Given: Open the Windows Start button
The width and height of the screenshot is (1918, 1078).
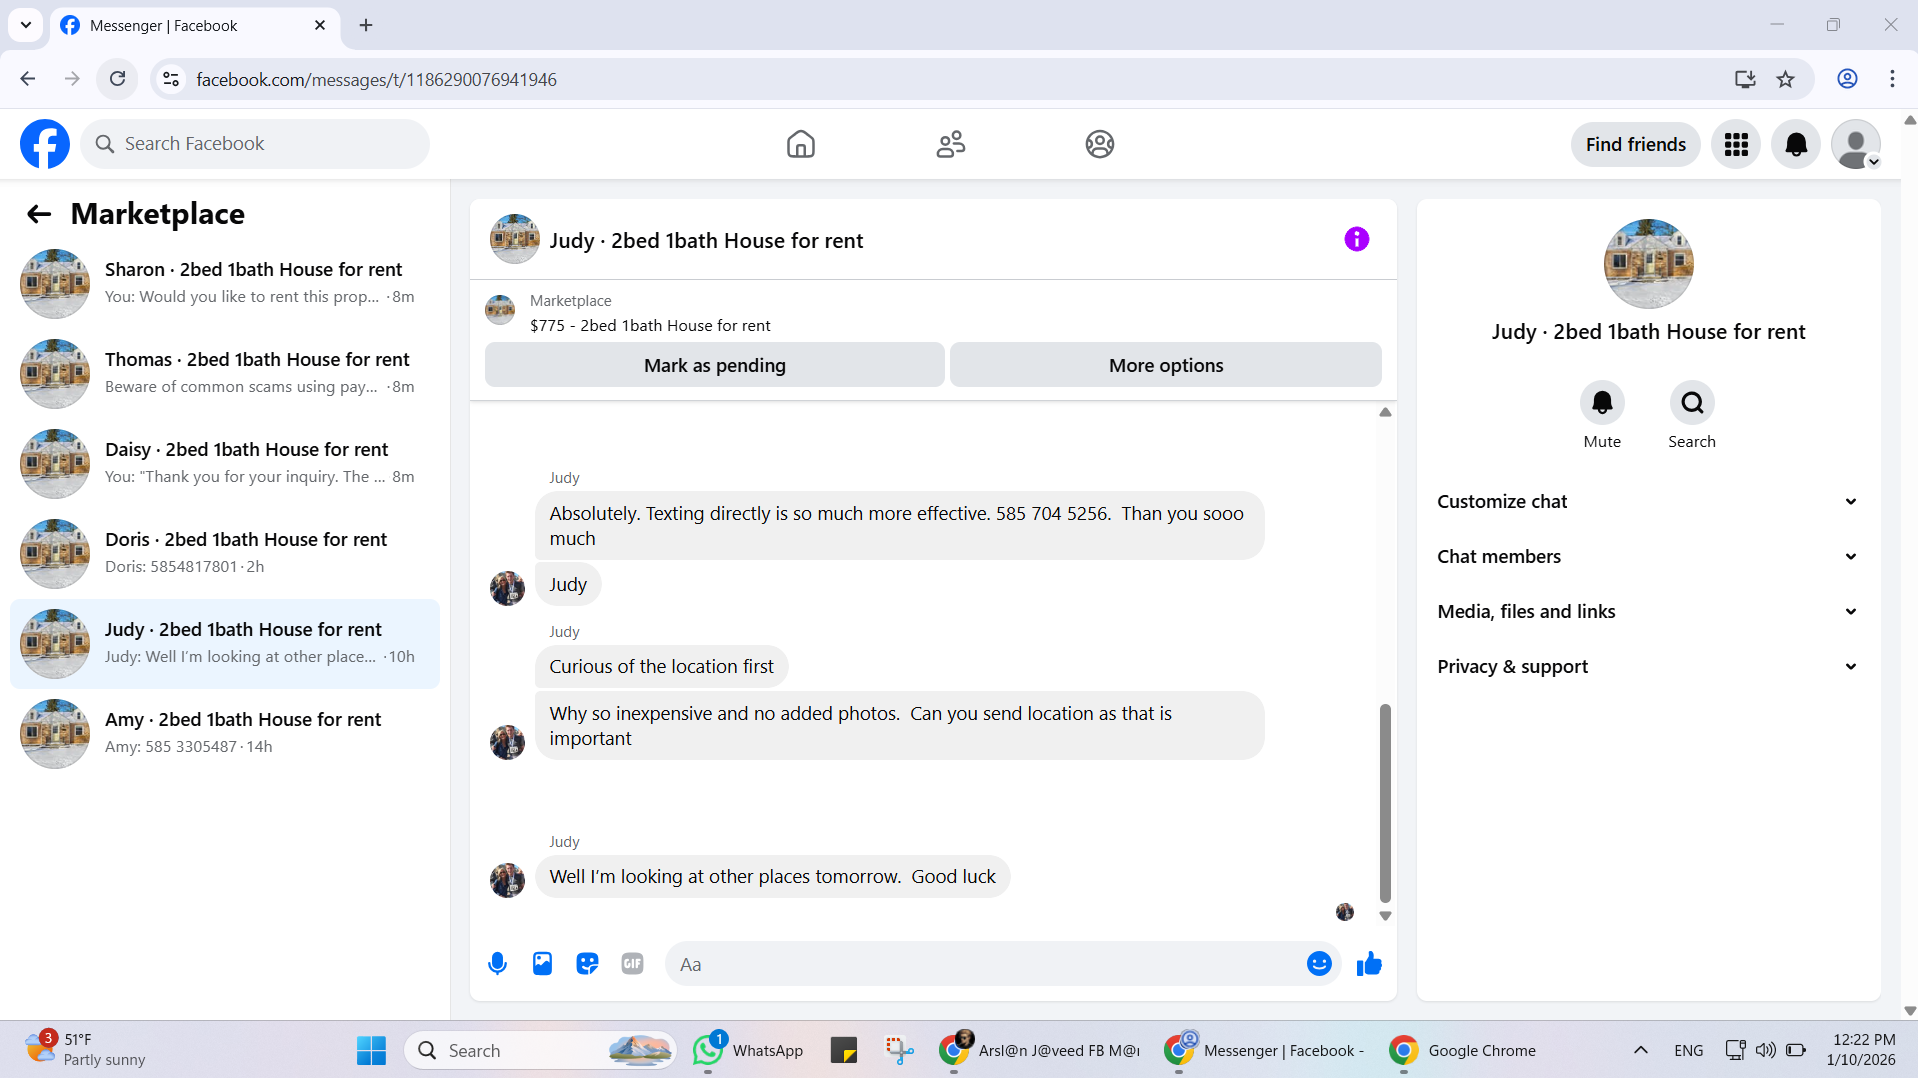Looking at the screenshot, I should tap(371, 1050).
